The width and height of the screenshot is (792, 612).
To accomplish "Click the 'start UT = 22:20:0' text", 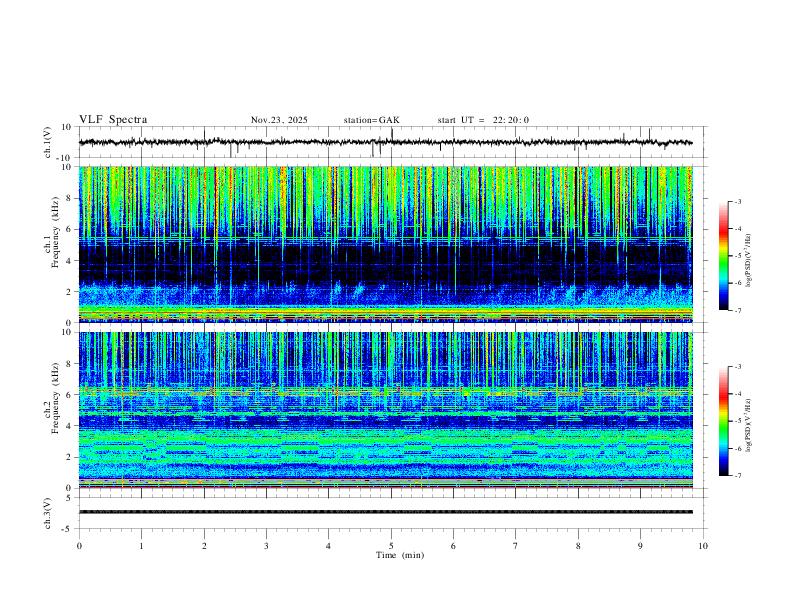I will tap(483, 120).
